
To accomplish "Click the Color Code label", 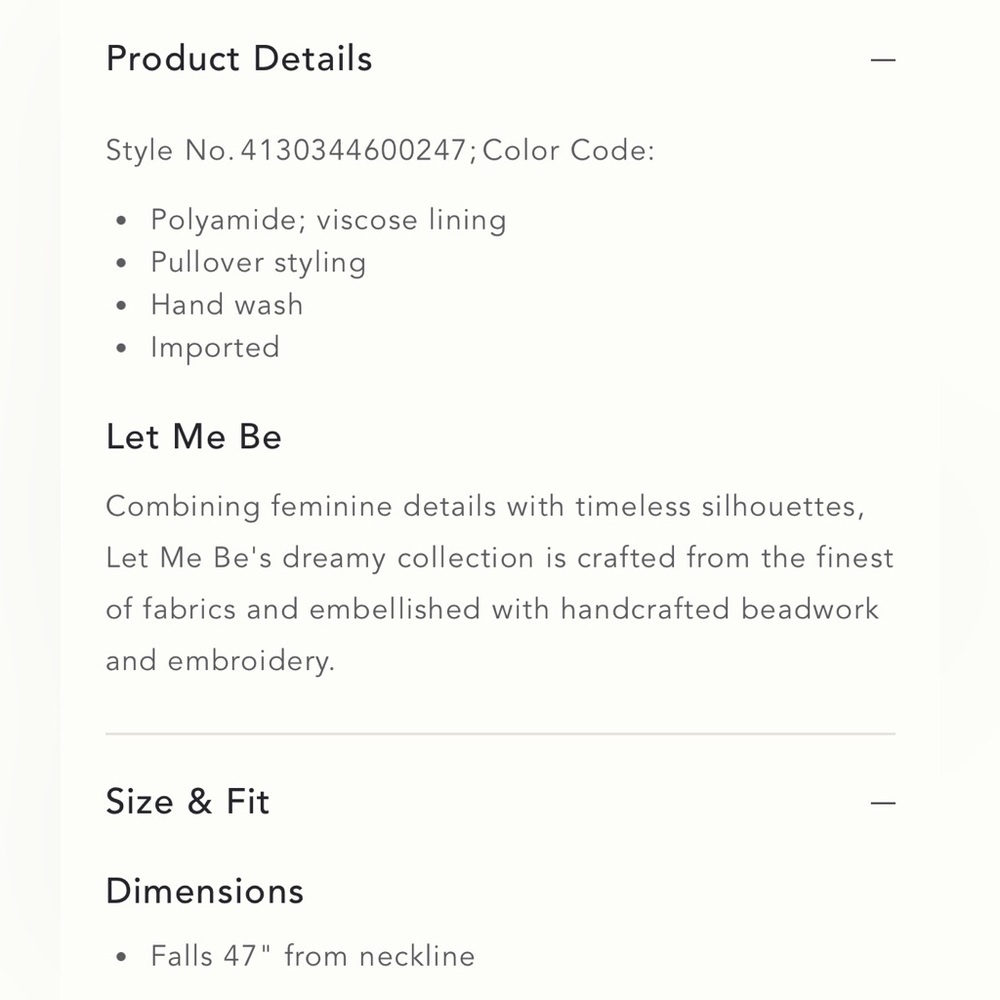I will [568, 151].
